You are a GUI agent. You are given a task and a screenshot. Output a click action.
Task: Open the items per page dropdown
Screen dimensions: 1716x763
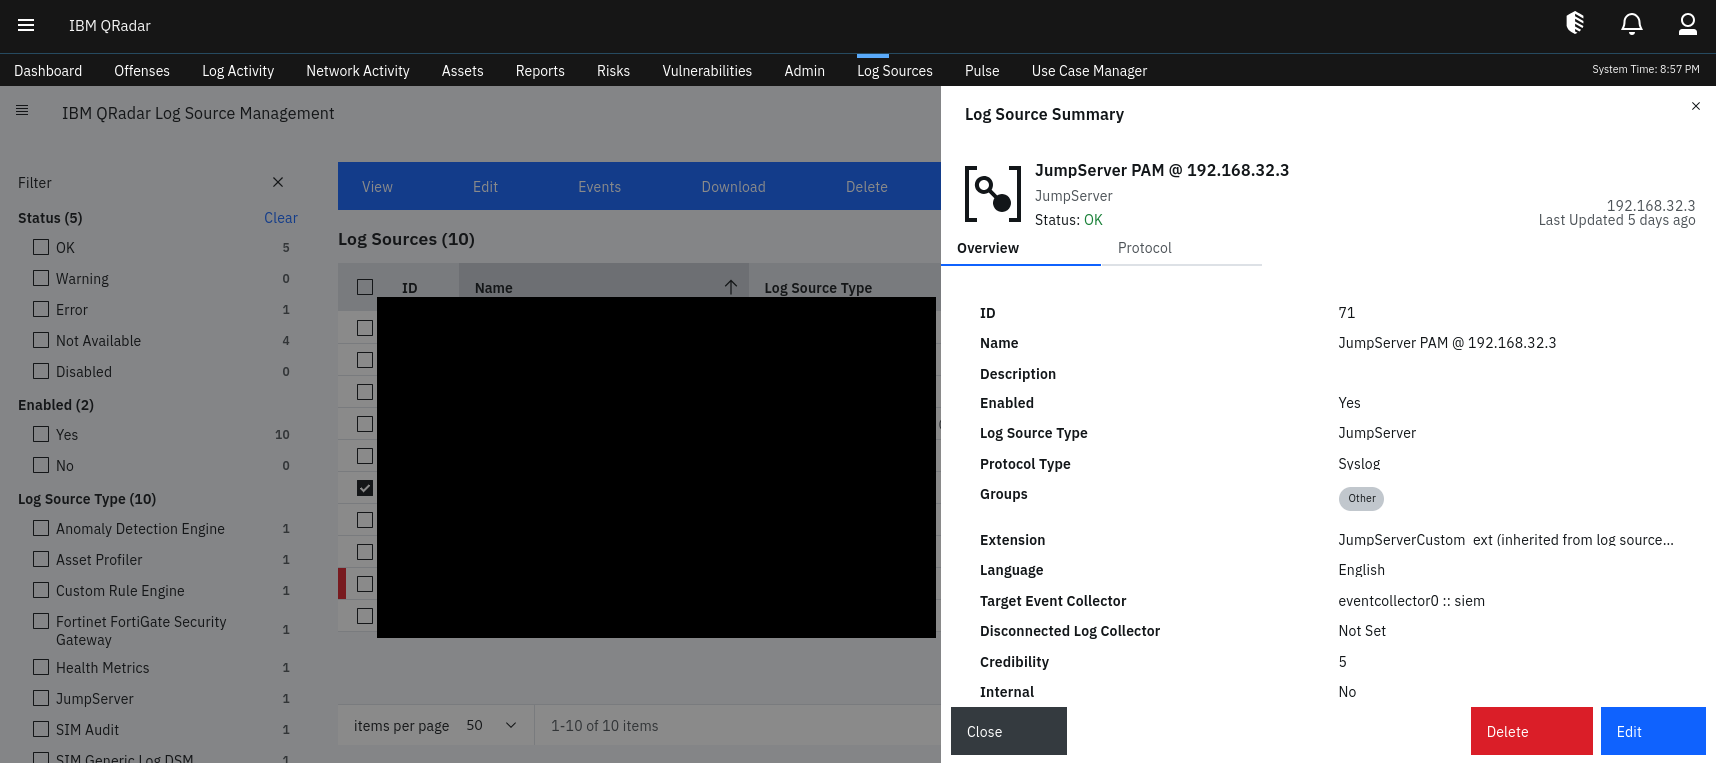point(492,725)
